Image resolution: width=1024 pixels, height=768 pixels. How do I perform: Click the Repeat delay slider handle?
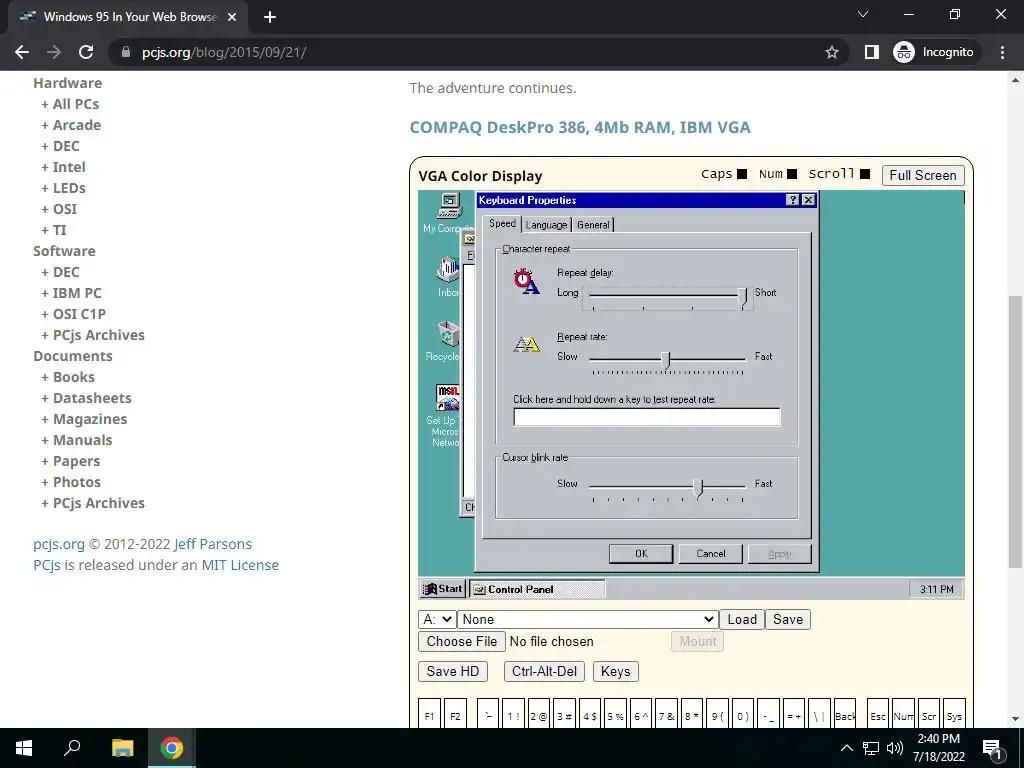pyautogui.click(x=743, y=297)
